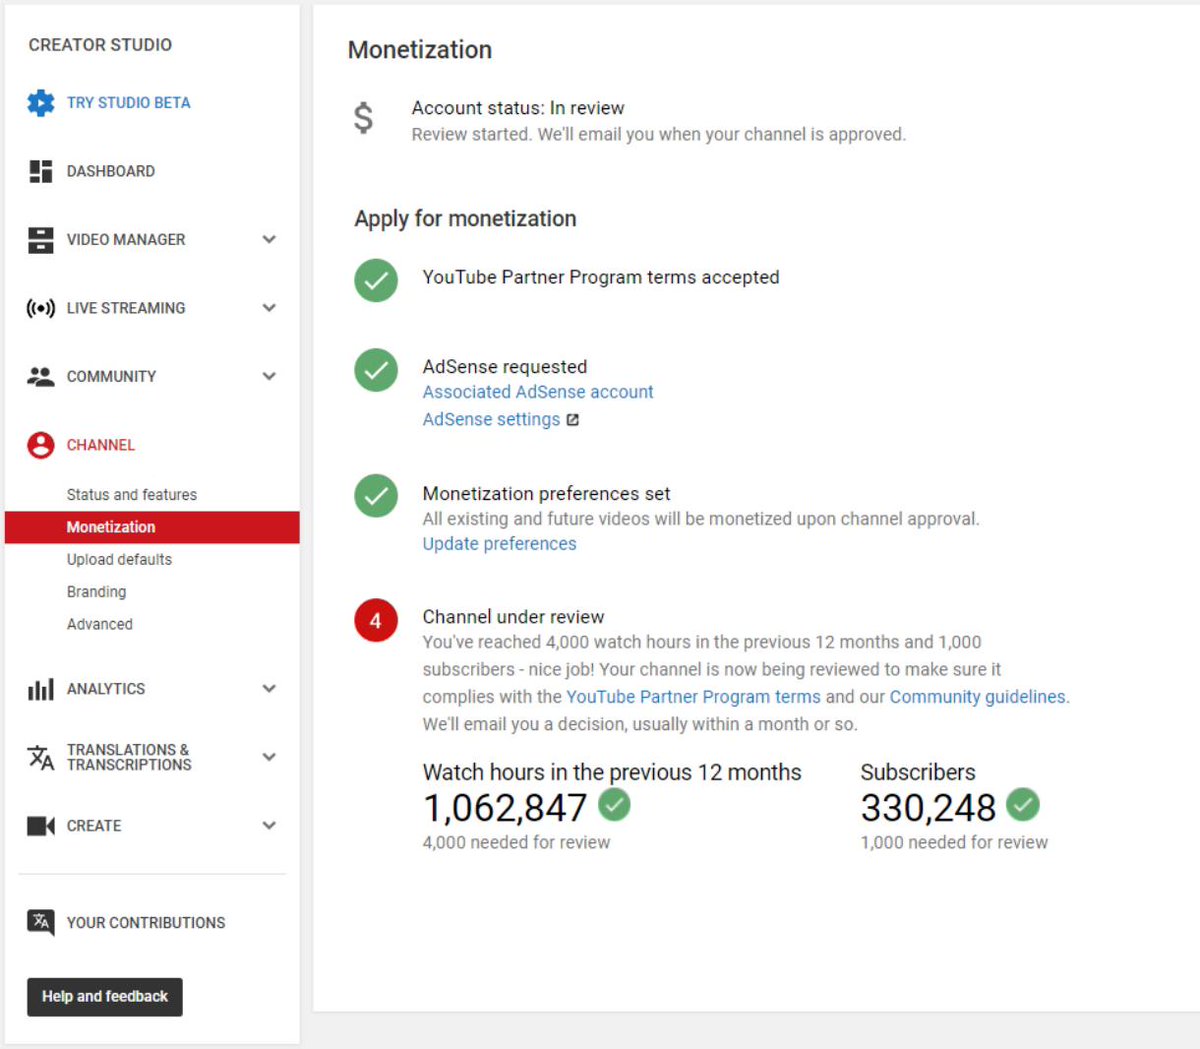Click the Your Contributions translate icon

(41, 922)
